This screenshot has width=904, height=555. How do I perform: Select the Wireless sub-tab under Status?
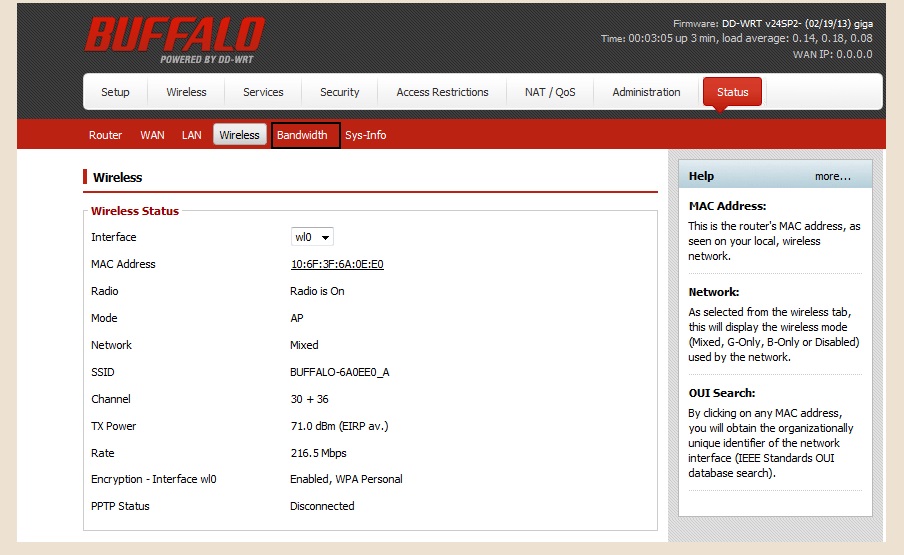click(239, 135)
